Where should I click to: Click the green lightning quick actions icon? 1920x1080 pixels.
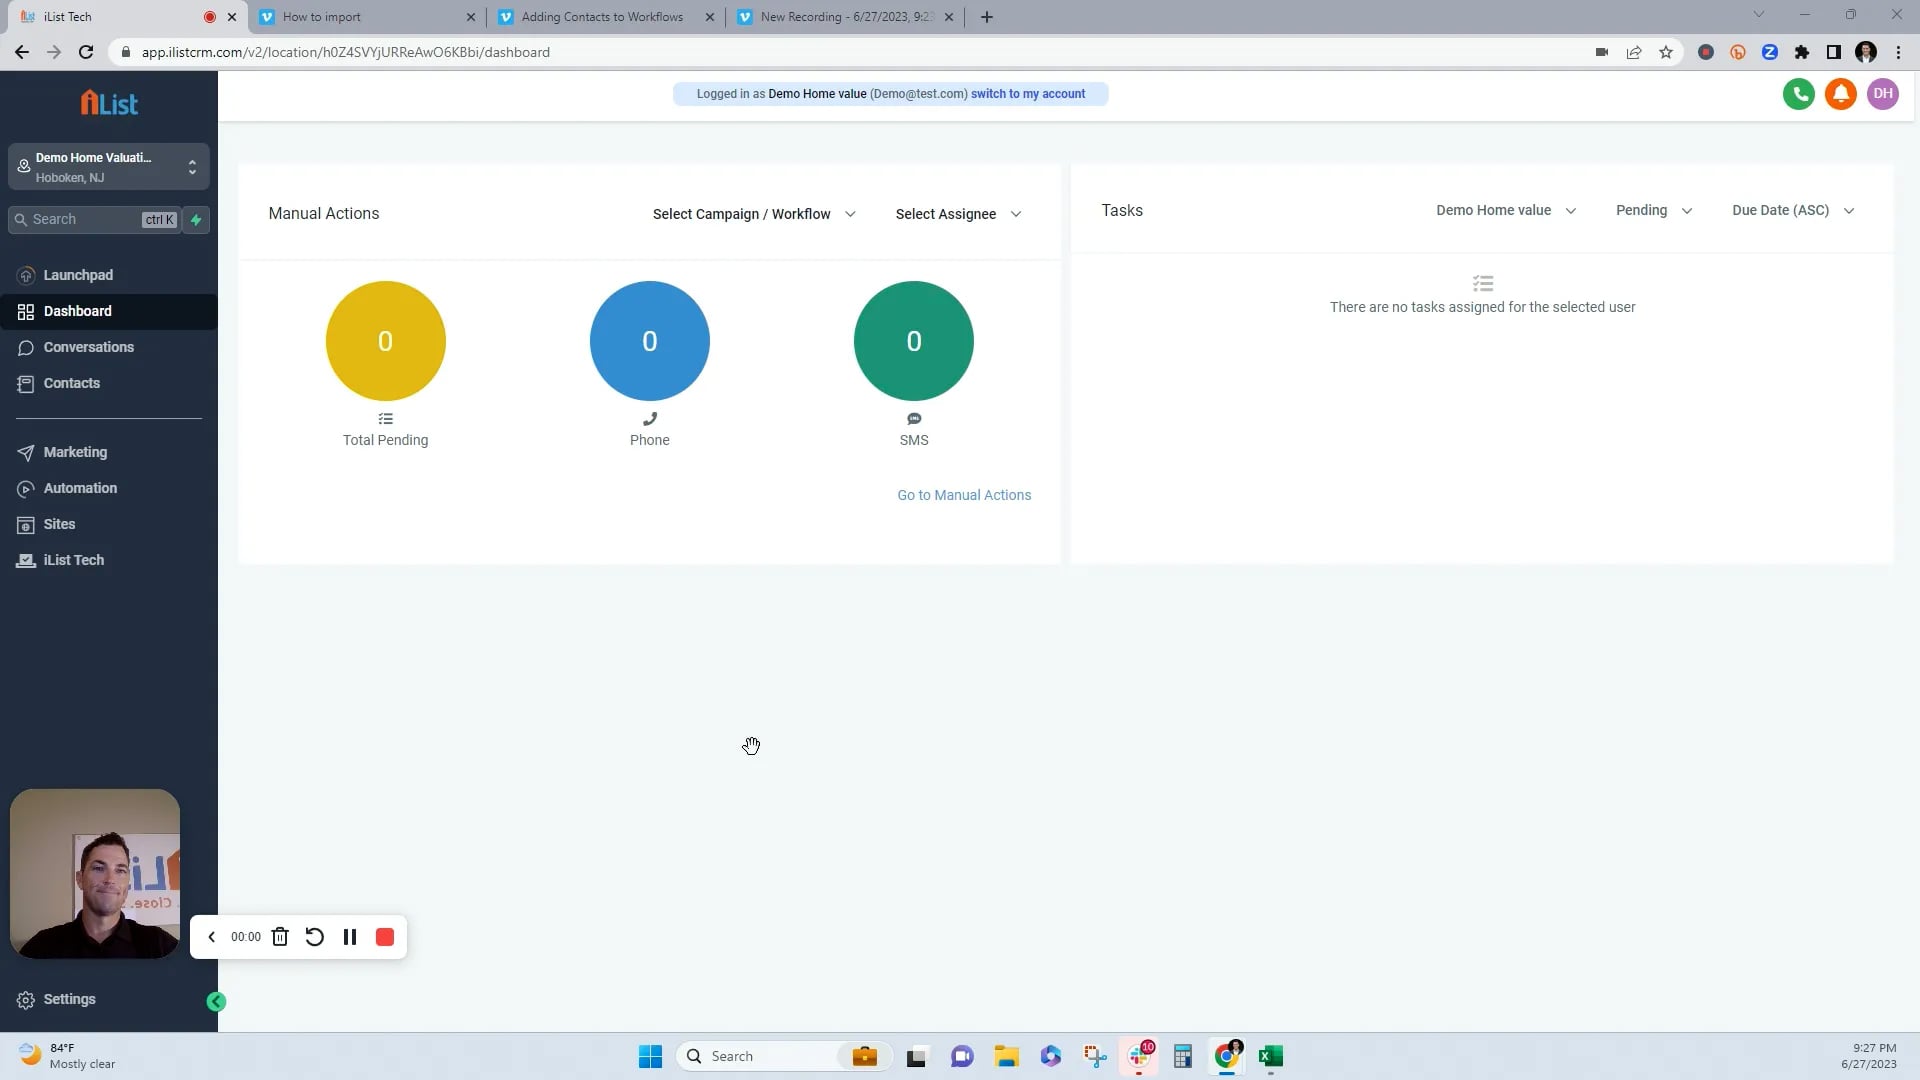(196, 220)
